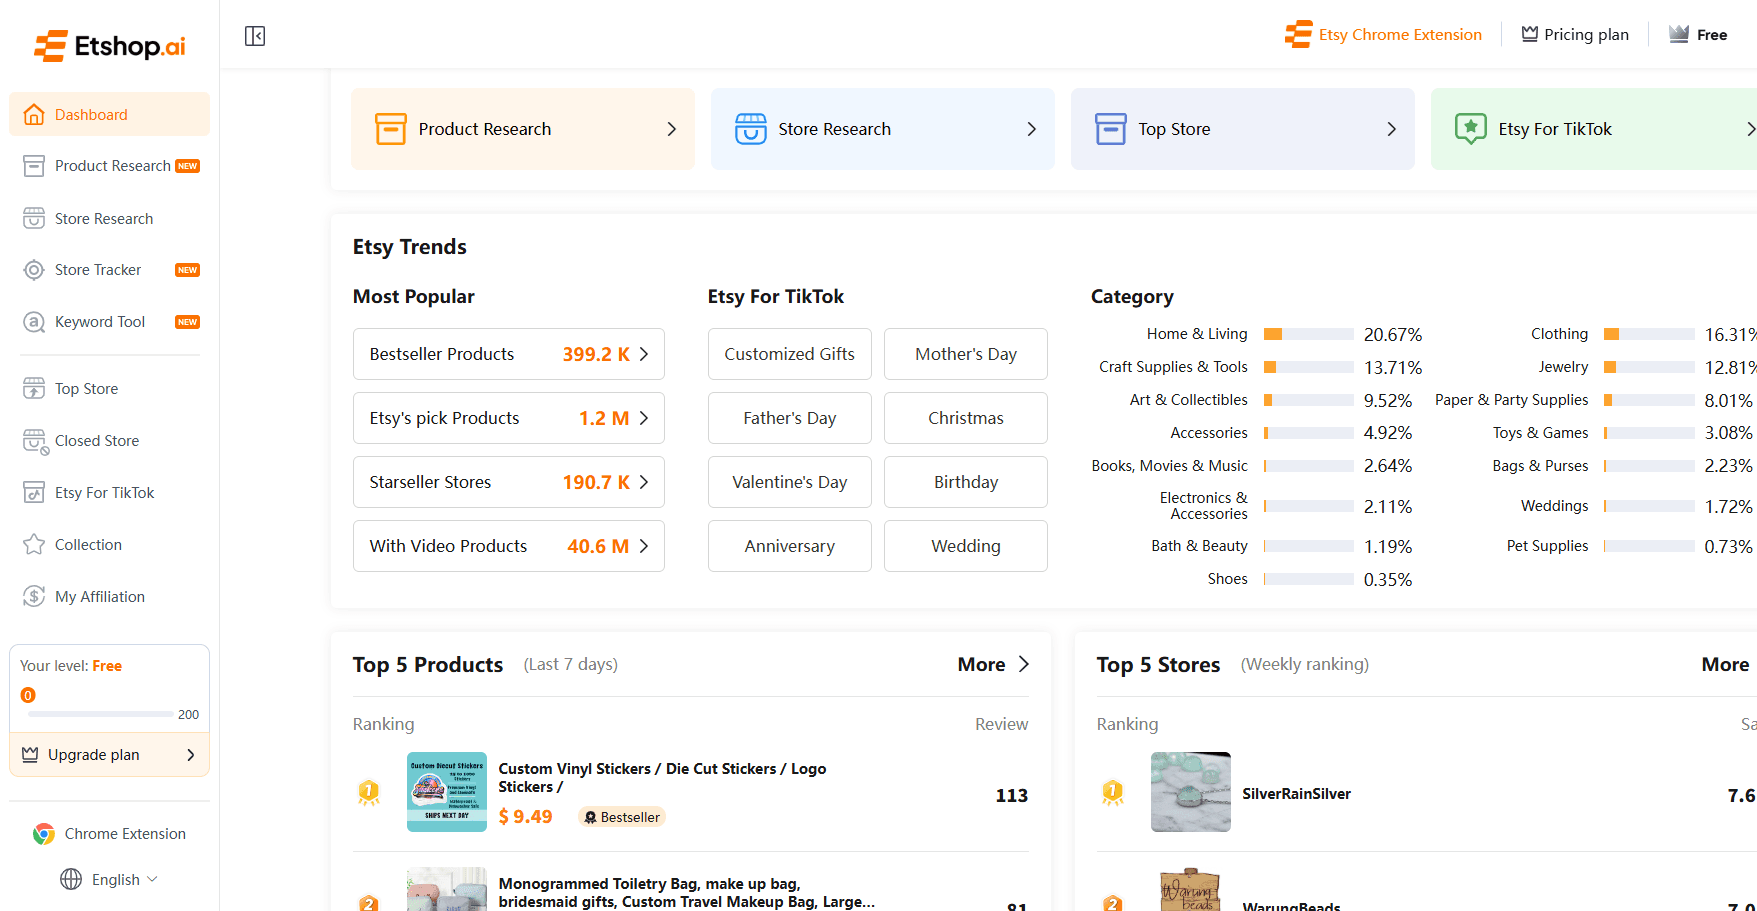The width and height of the screenshot is (1757, 911).
Task: Open the Chrome Extension page
Action: tap(110, 833)
